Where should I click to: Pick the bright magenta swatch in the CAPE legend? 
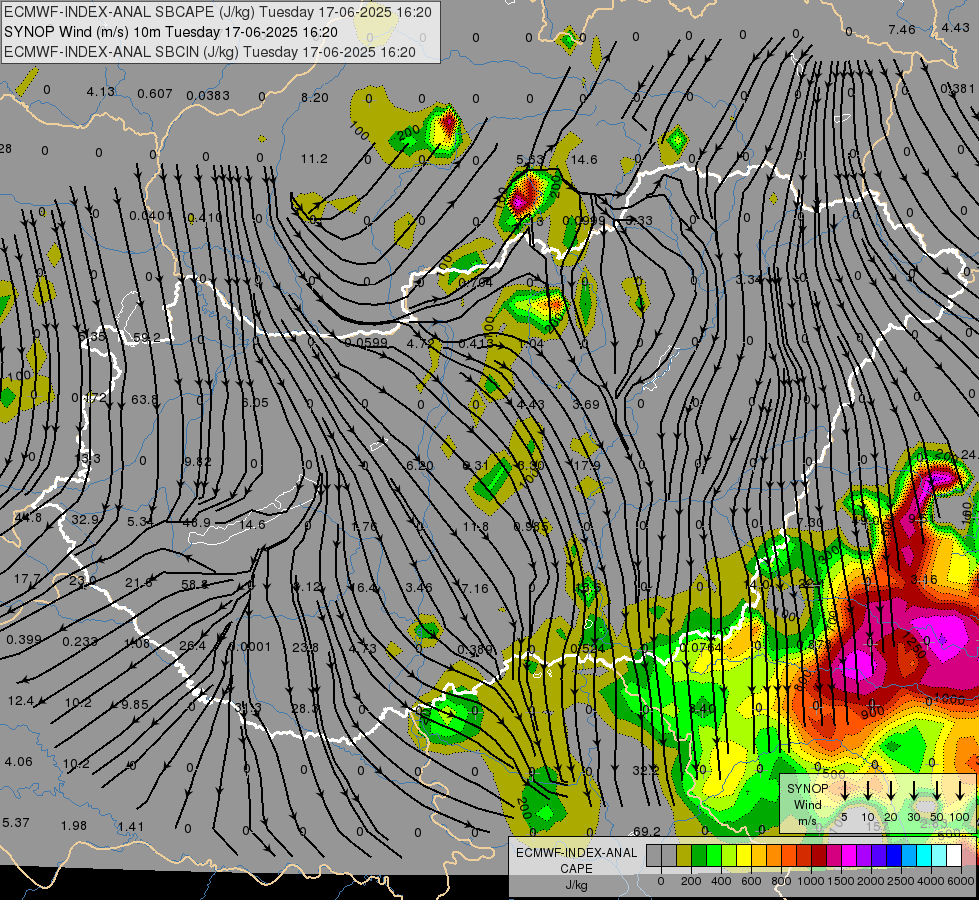coord(849,855)
